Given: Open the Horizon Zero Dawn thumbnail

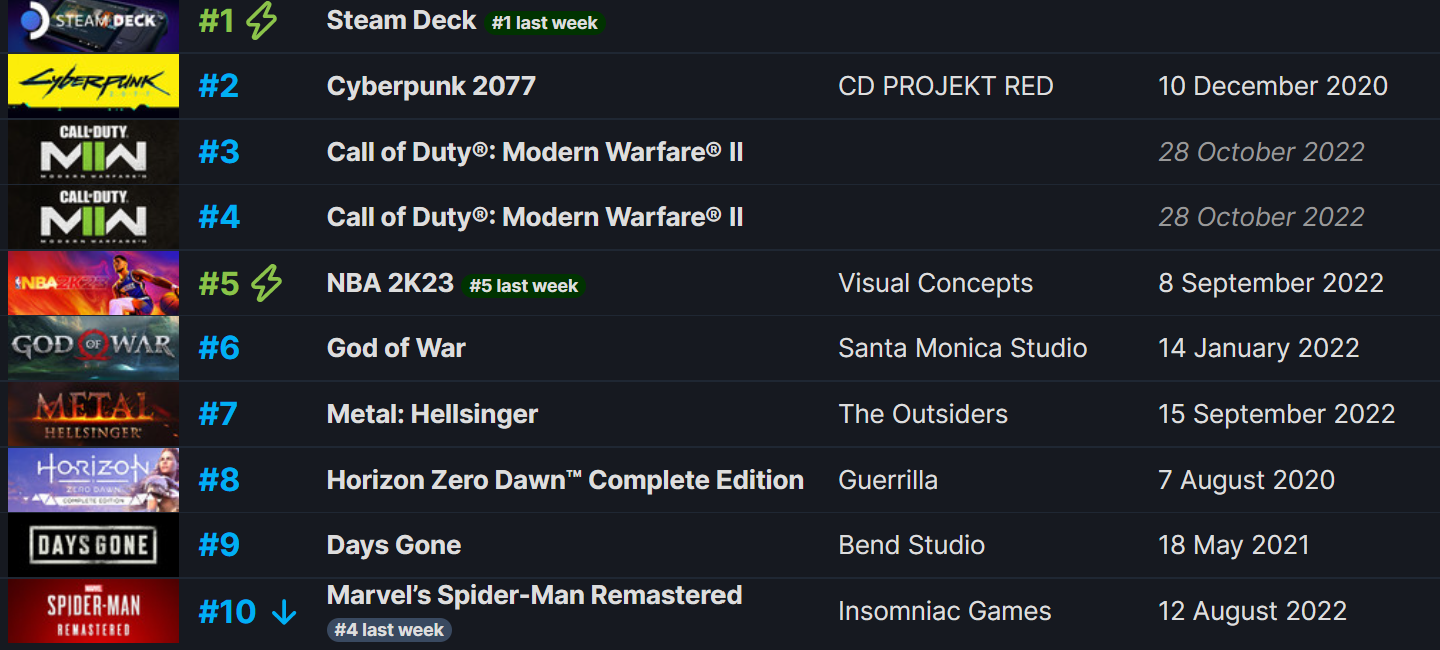Looking at the screenshot, I should point(93,480).
